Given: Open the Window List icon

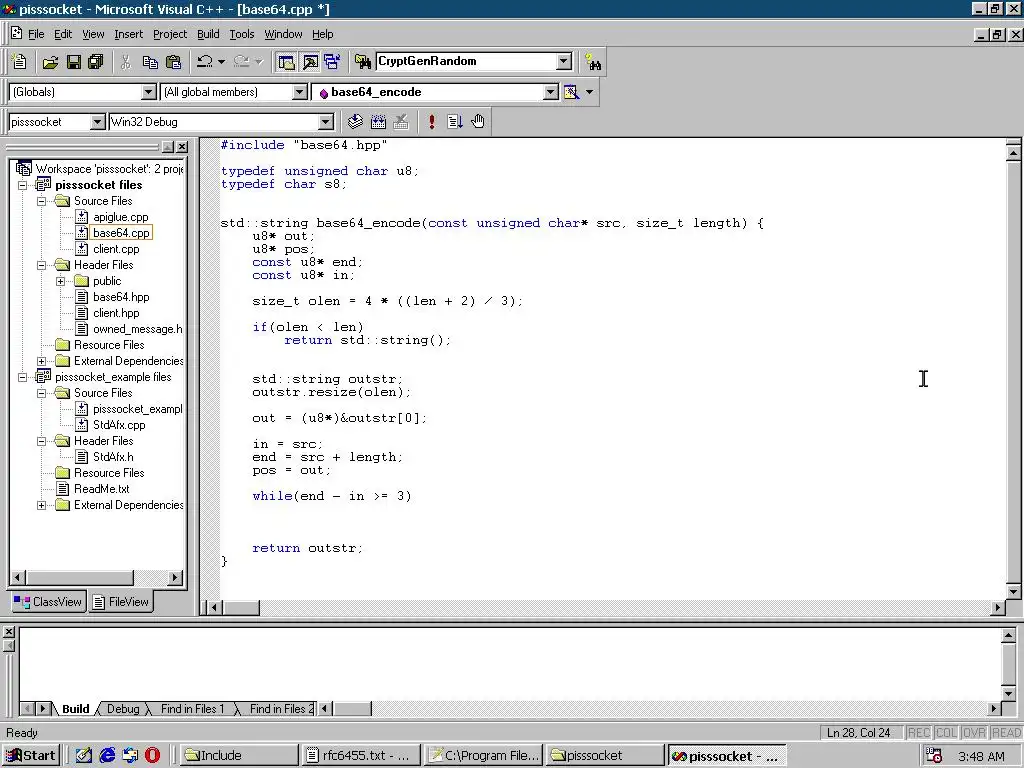Looking at the screenshot, I should (x=332, y=62).
